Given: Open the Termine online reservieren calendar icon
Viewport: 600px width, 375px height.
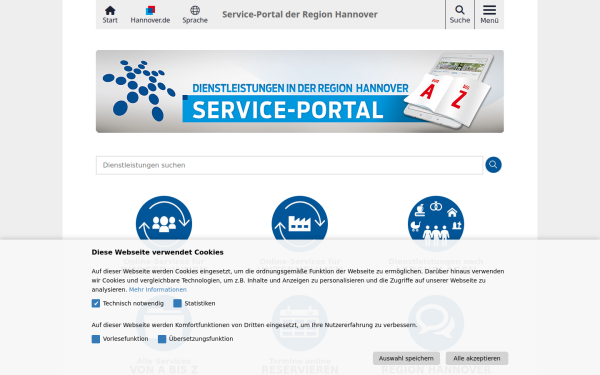Looking at the screenshot, I should click(300, 323).
